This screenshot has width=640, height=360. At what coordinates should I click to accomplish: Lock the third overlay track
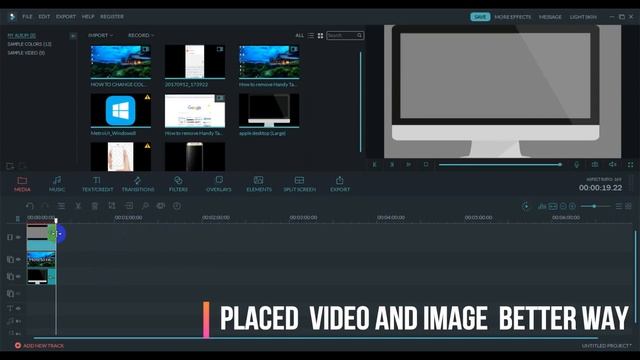[10, 276]
